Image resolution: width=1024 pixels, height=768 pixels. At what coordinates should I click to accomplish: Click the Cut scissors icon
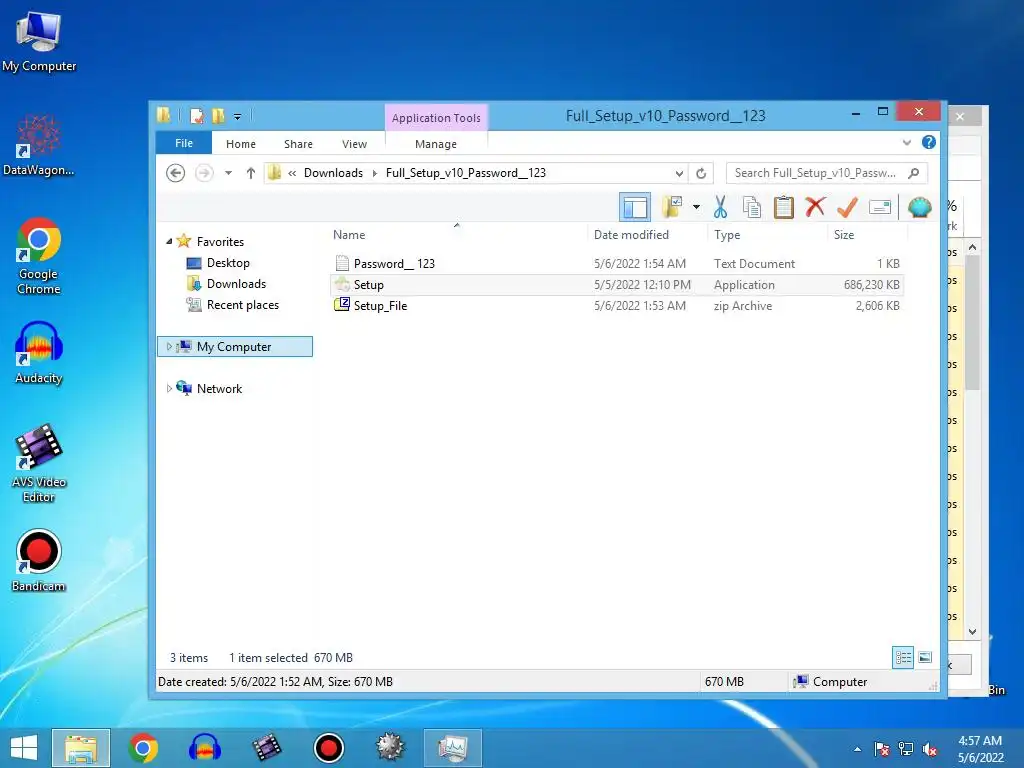[x=720, y=208]
